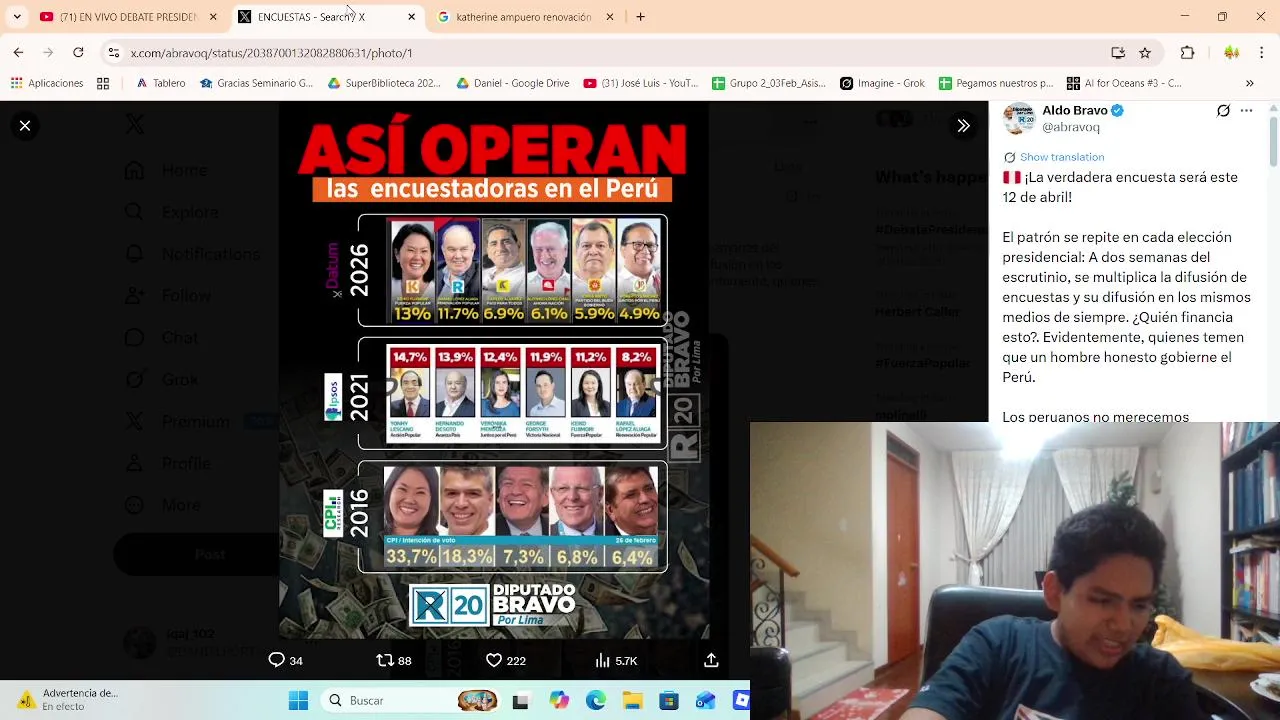The image size is (1280, 720).
Task: Open the Advertencia weather alert widget
Action: [66, 700]
